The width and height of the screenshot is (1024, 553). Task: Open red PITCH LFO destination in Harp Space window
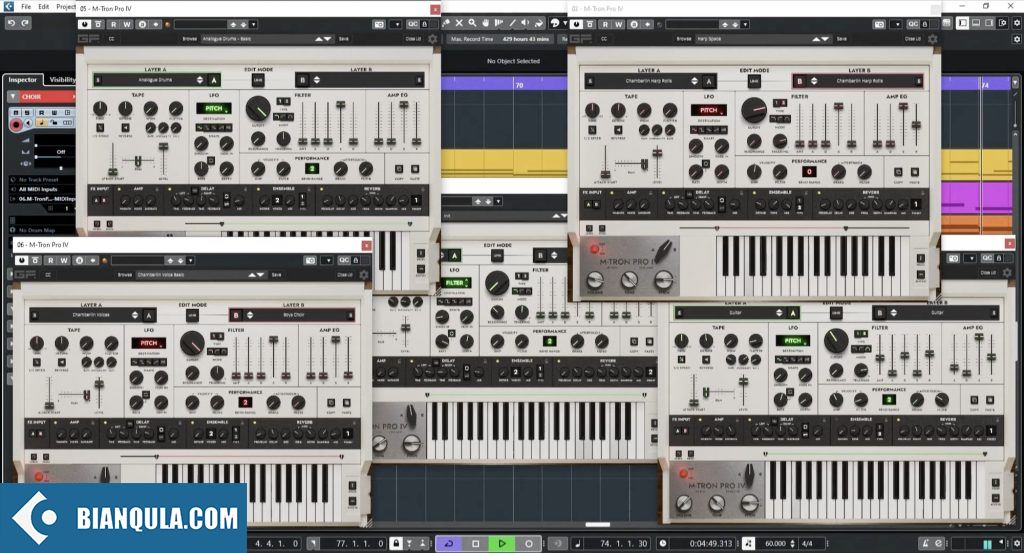pos(709,110)
